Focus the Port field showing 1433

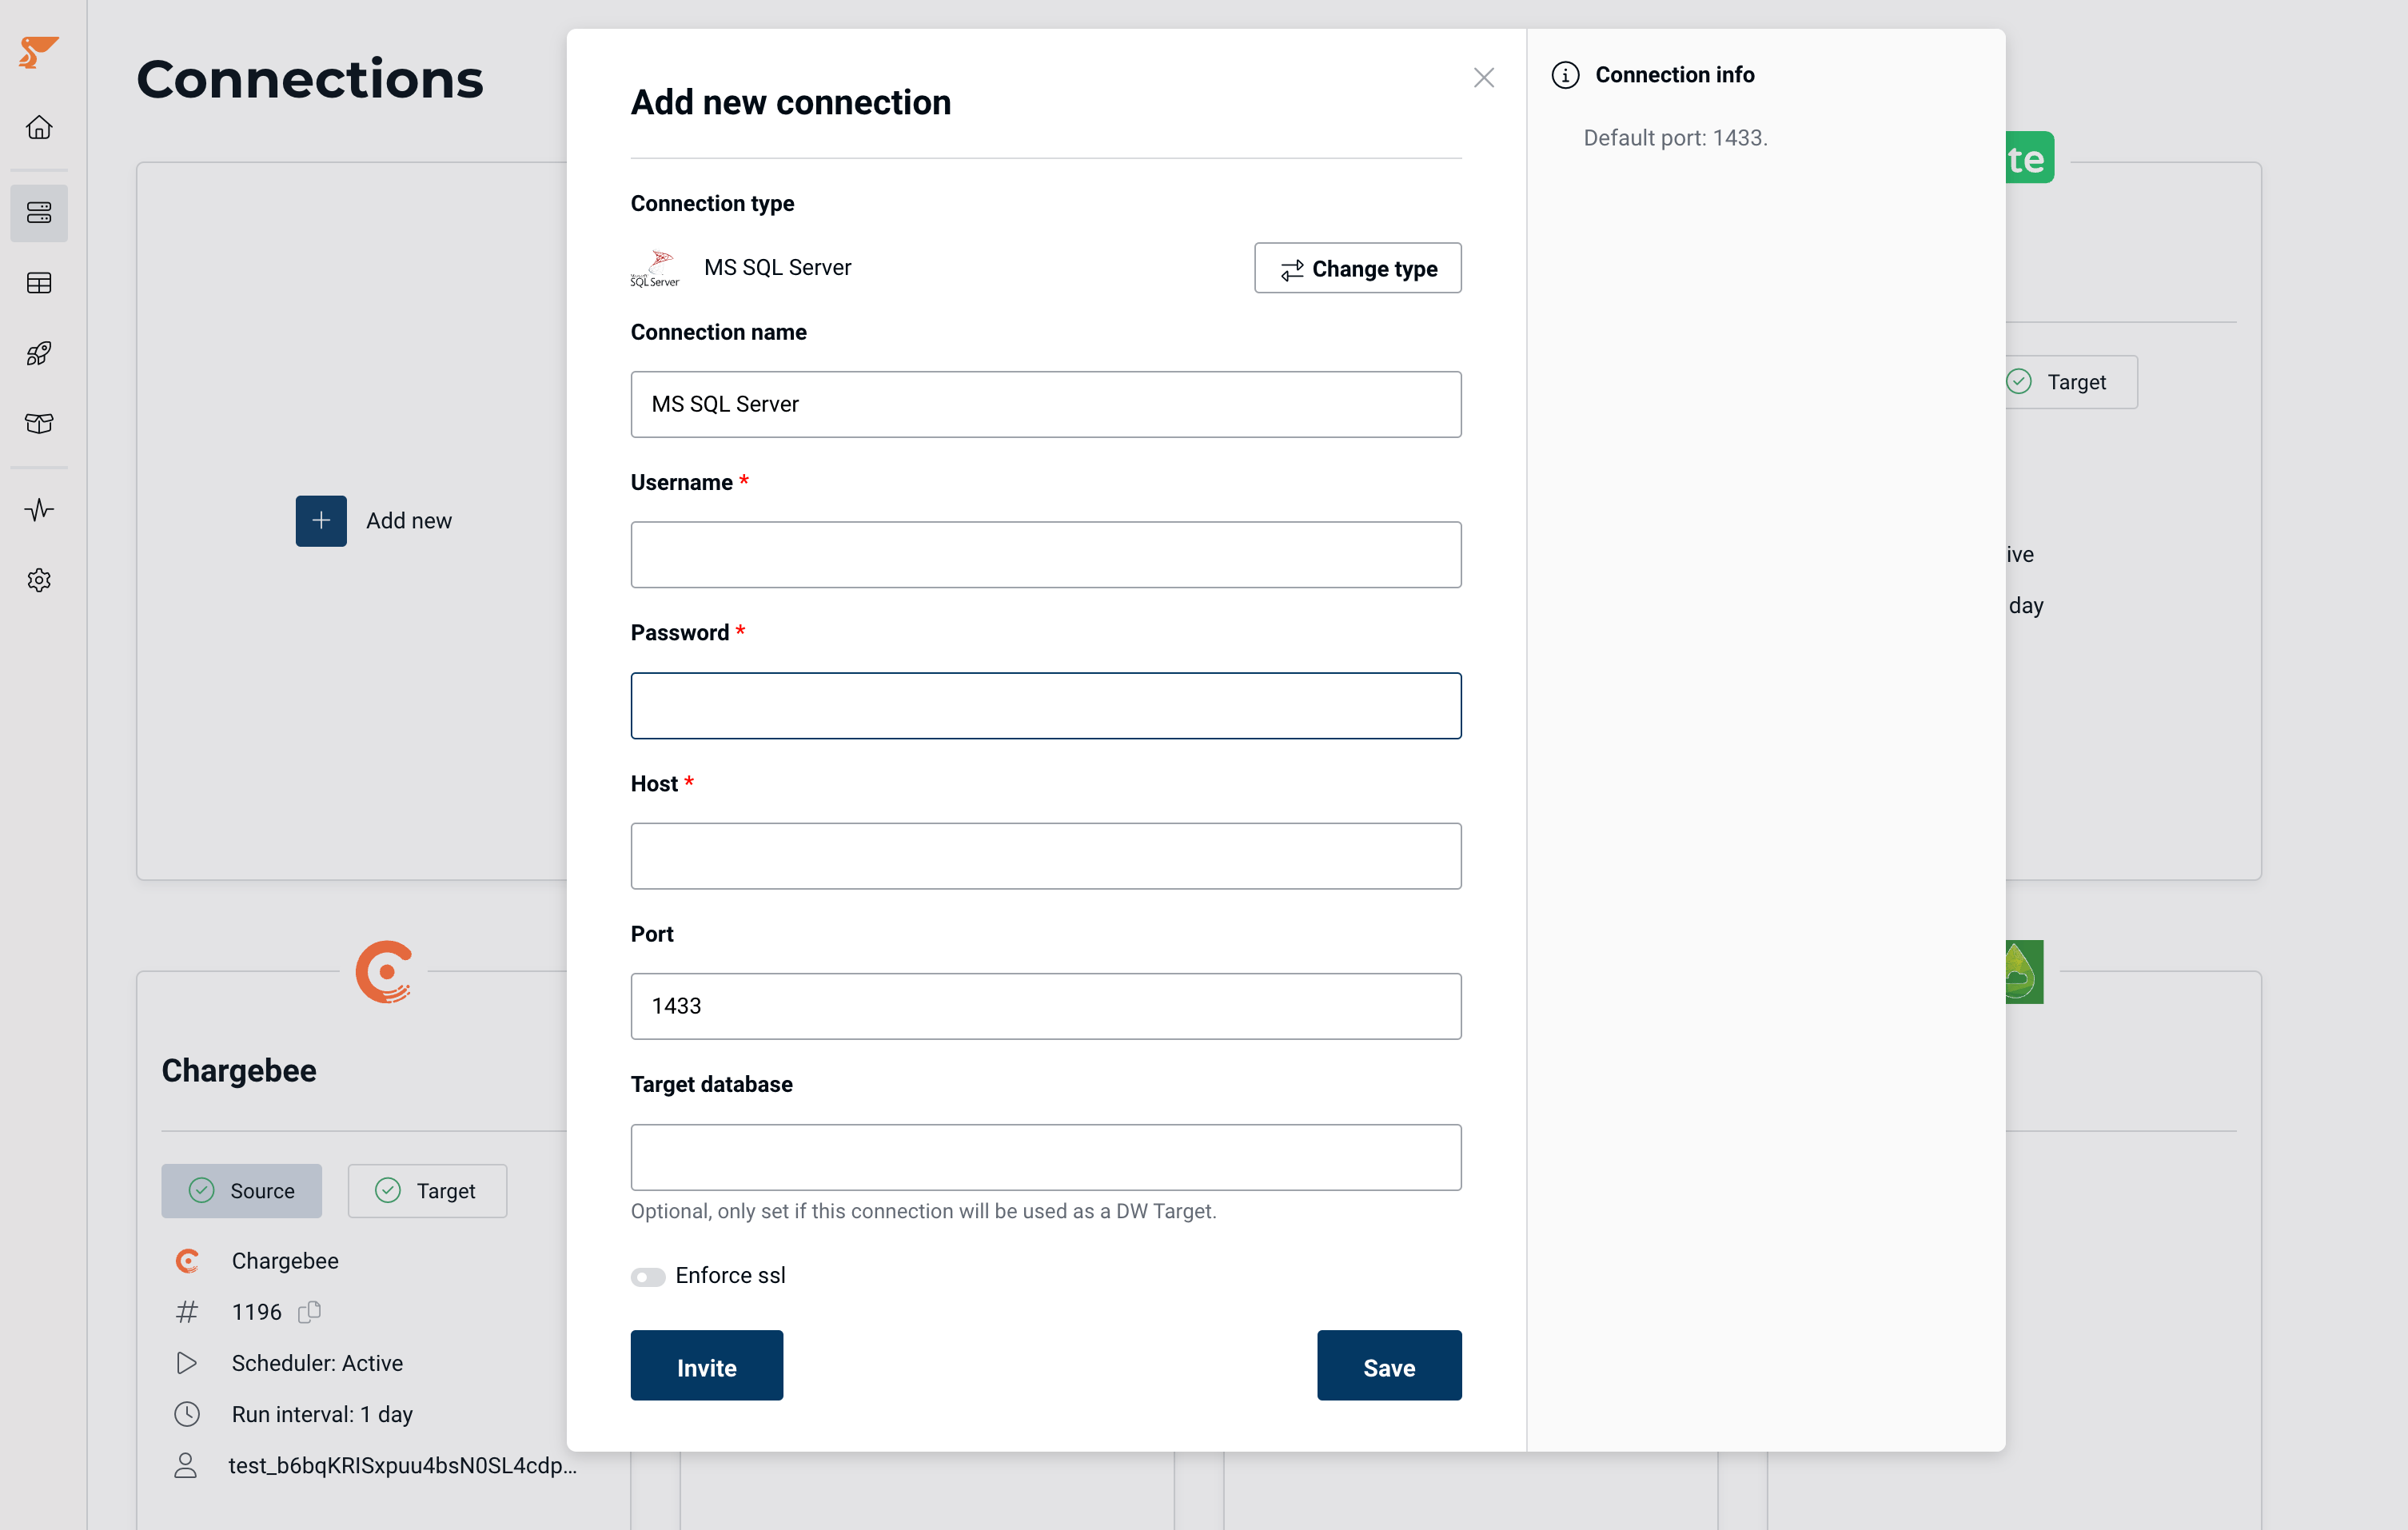1045,1006
